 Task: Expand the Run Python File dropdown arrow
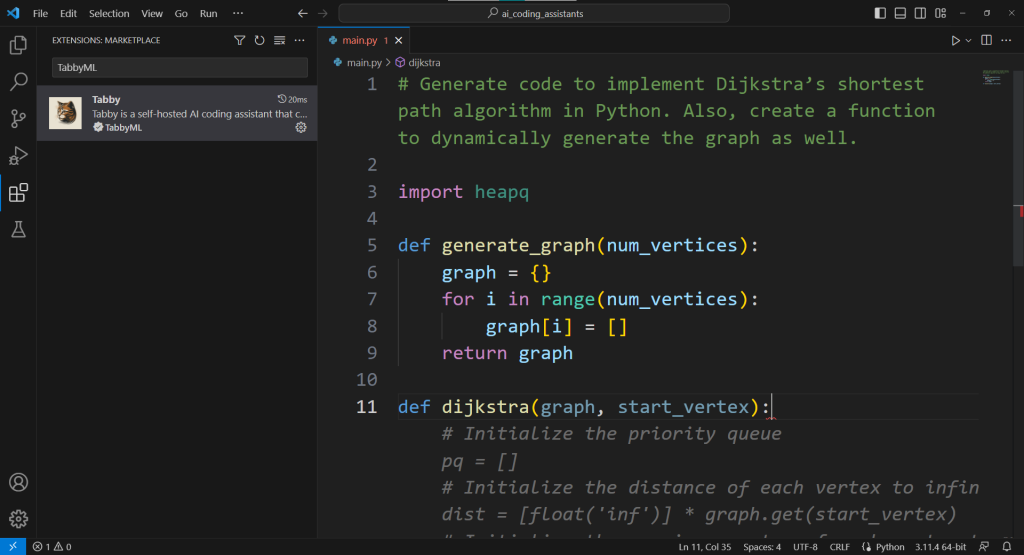[x=969, y=41]
